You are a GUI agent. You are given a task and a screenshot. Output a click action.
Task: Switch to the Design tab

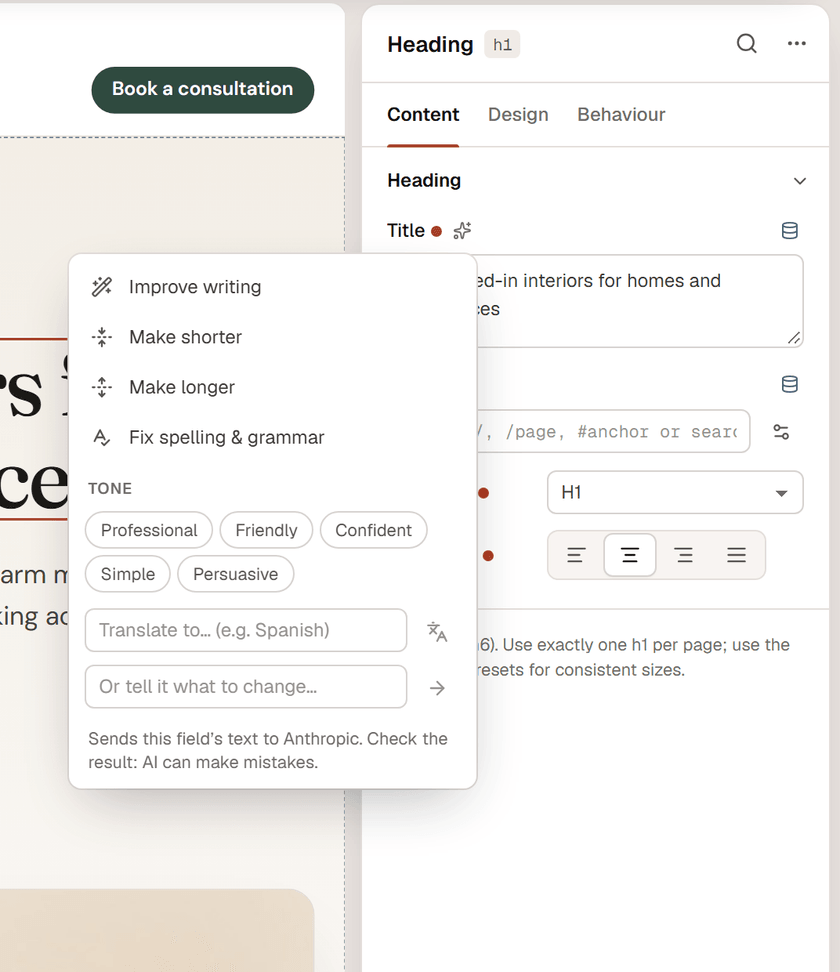518,115
